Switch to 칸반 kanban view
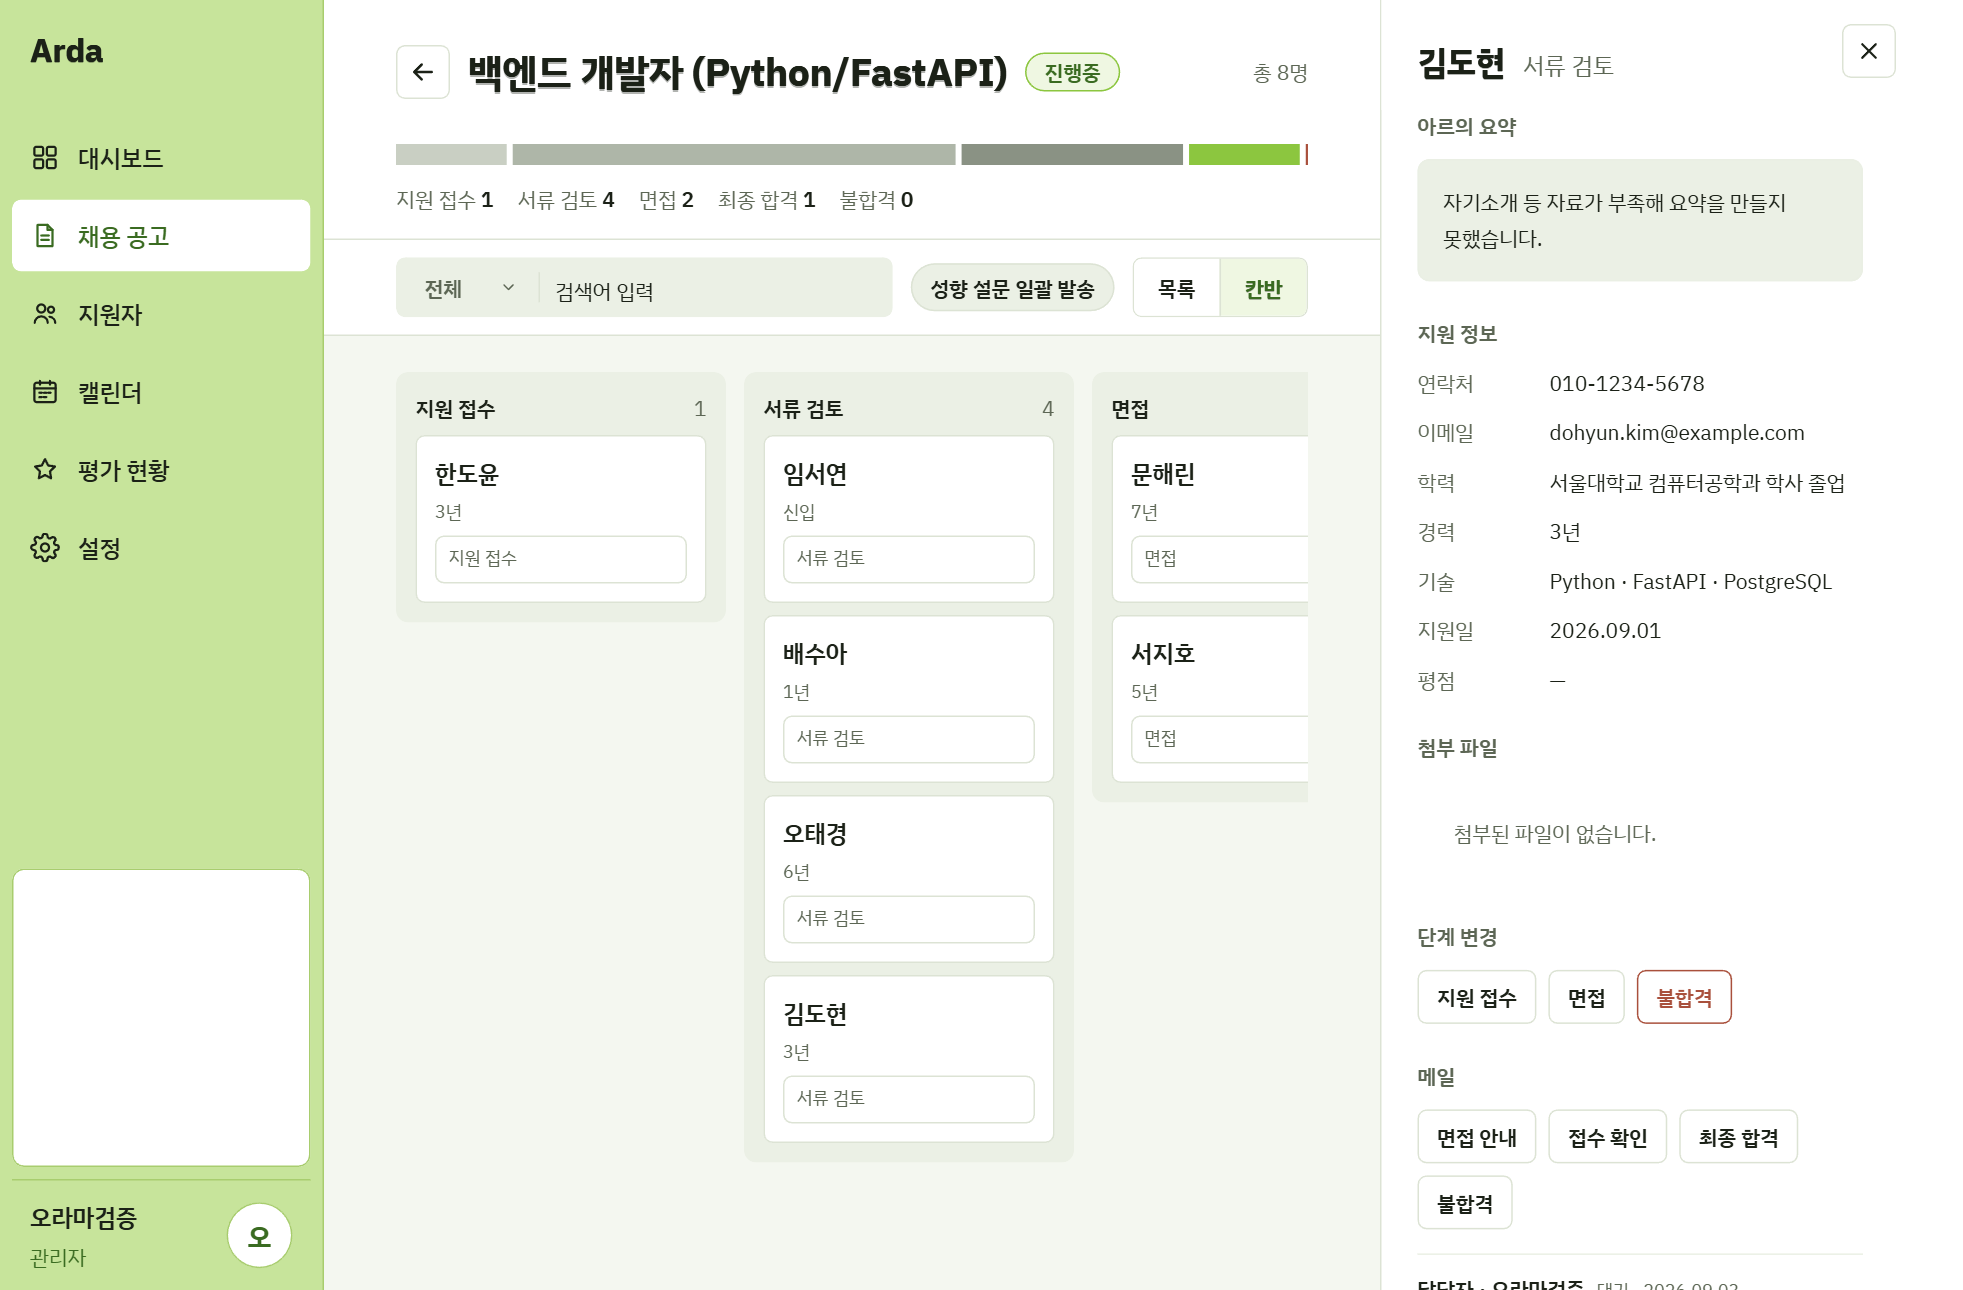 [x=1264, y=288]
